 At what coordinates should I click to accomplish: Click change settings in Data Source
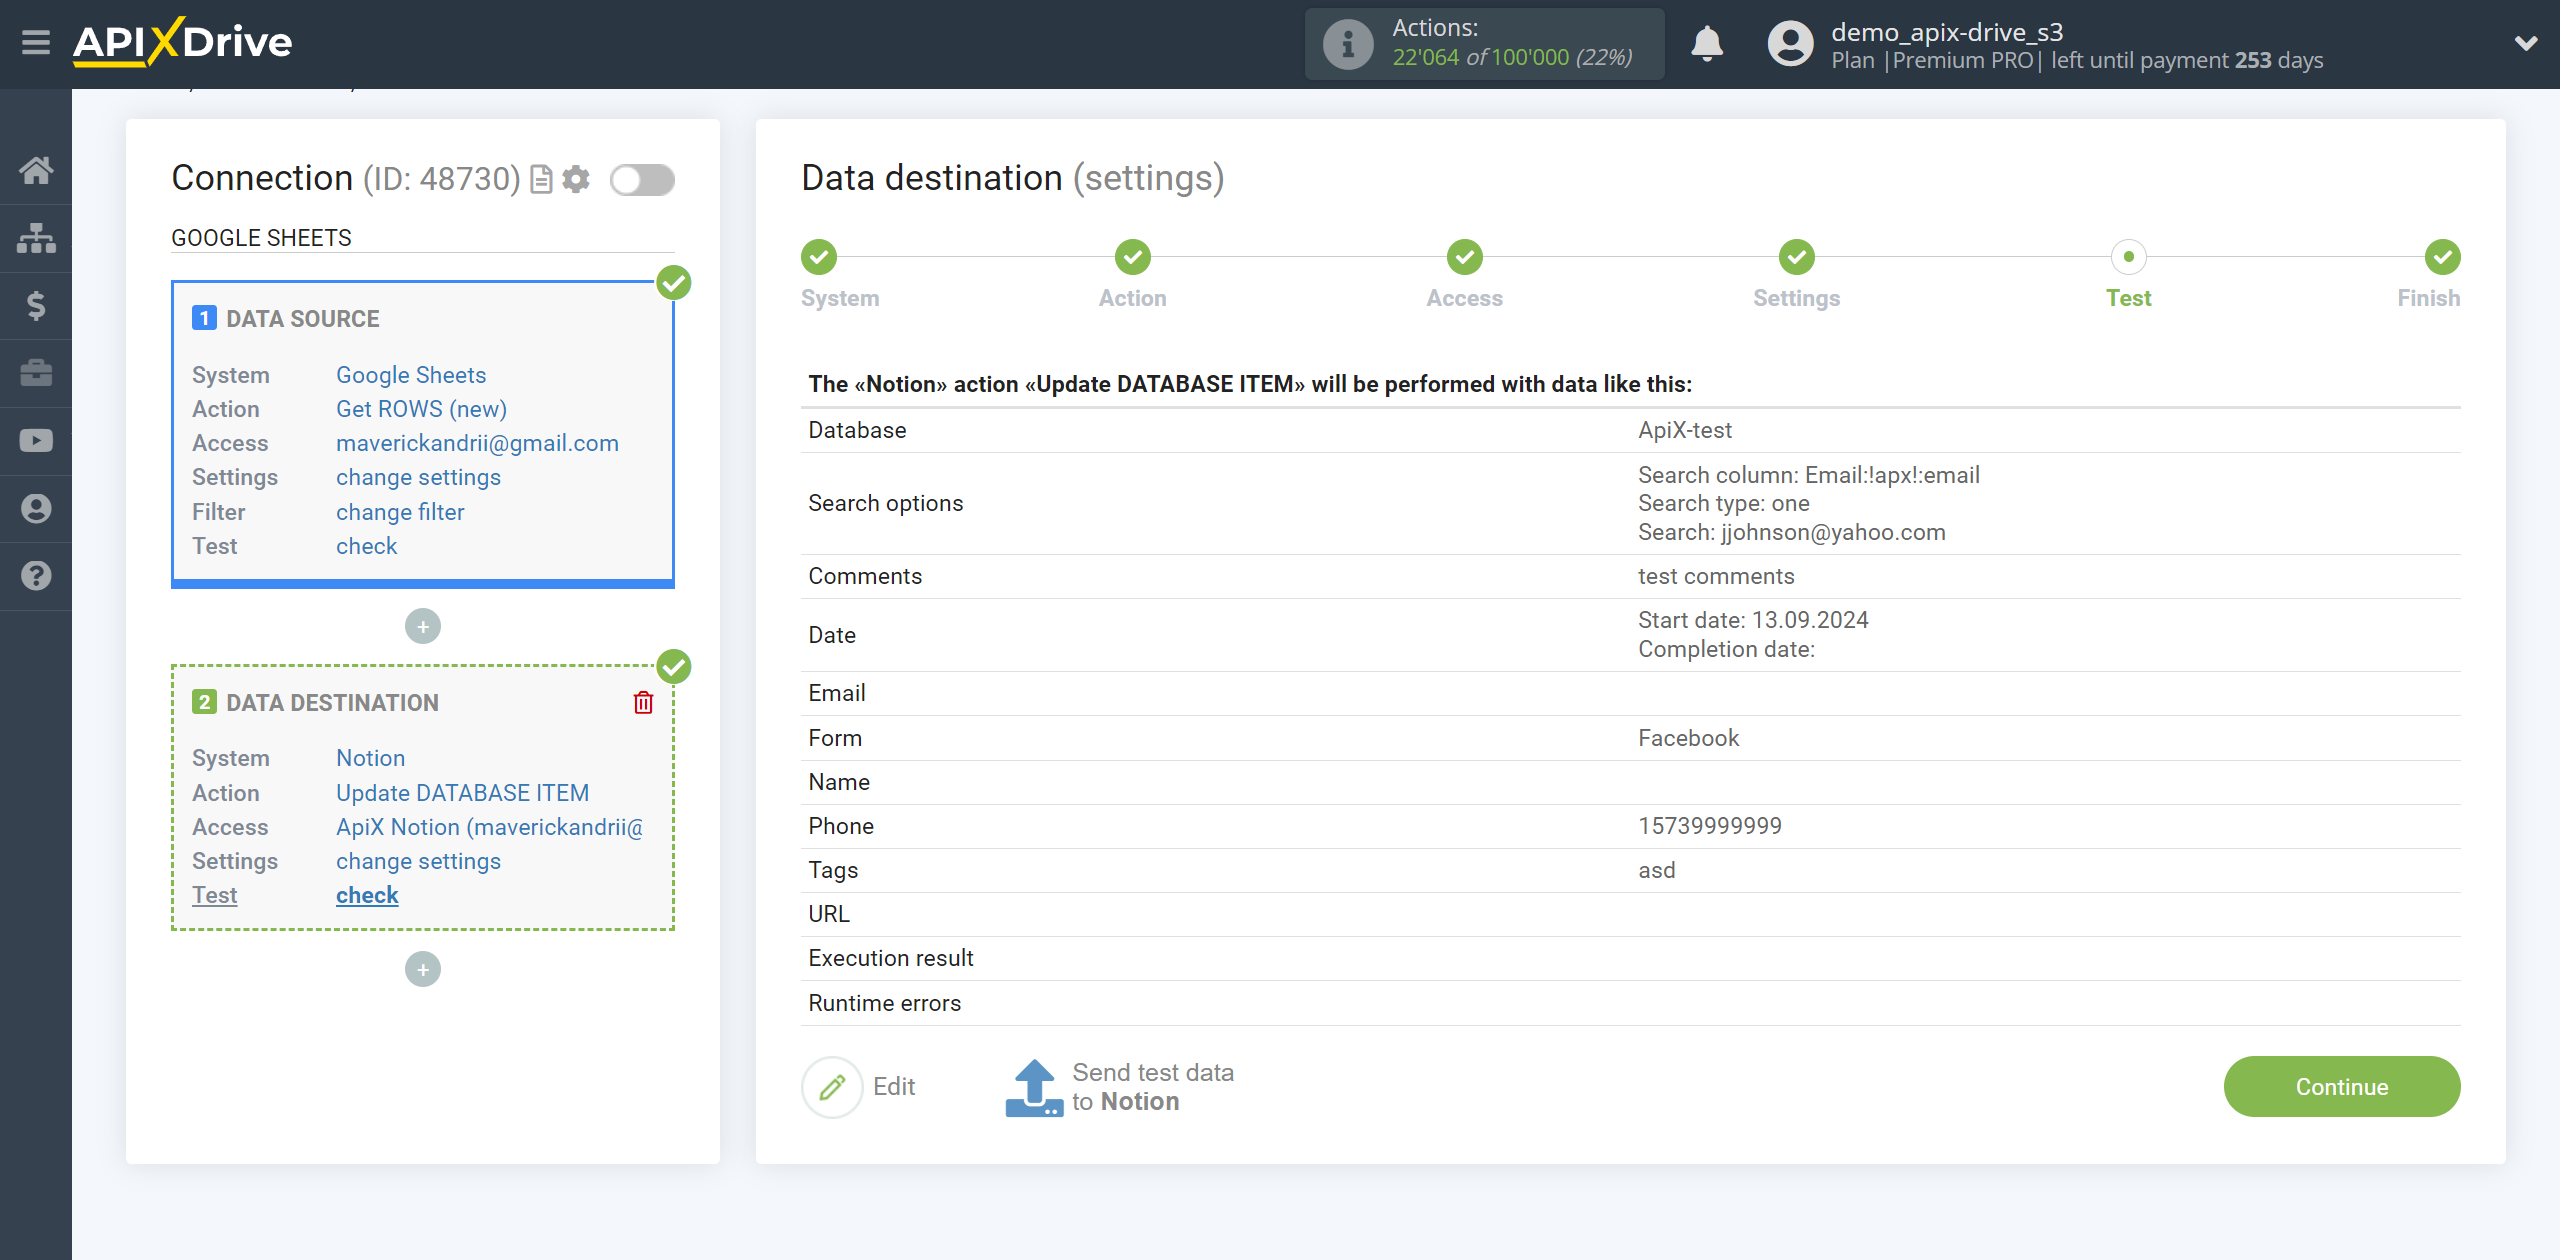click(x=418, y=477)
